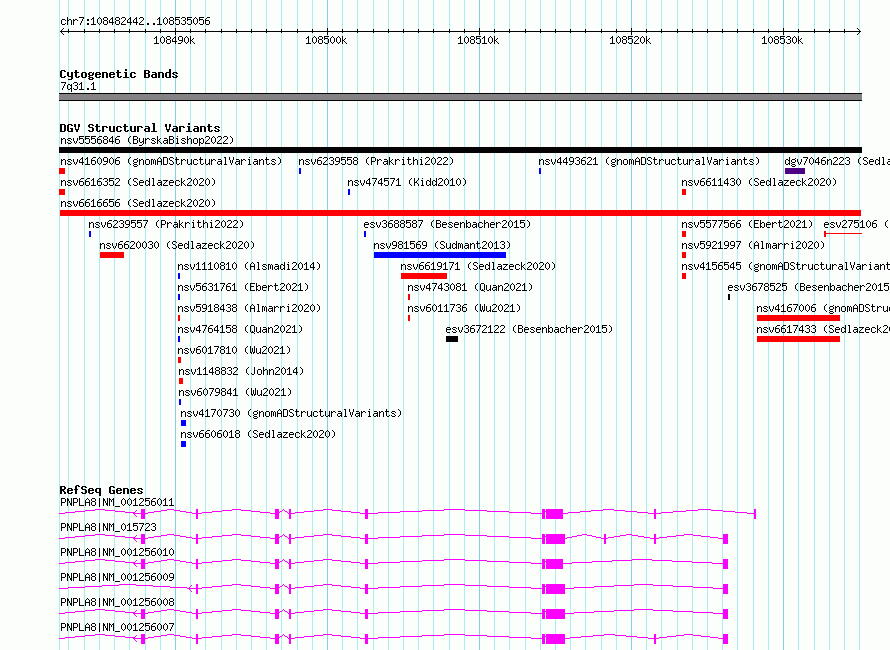Click the 108510k ruler position
The height and width of the screenshot is (650, 890).
478,40
